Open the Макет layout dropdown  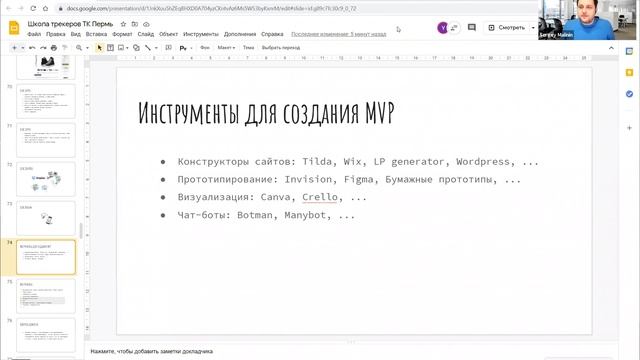226,48
